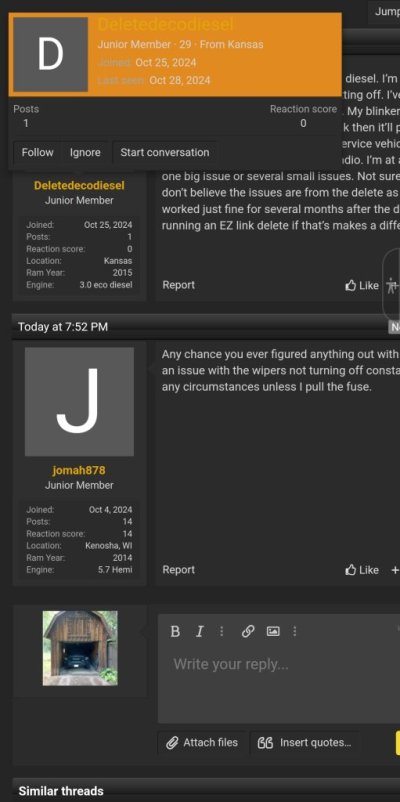Insert a link in the reply
This screenshot has width=400, height=802.
pyautogui.click(x=248, y=632)
